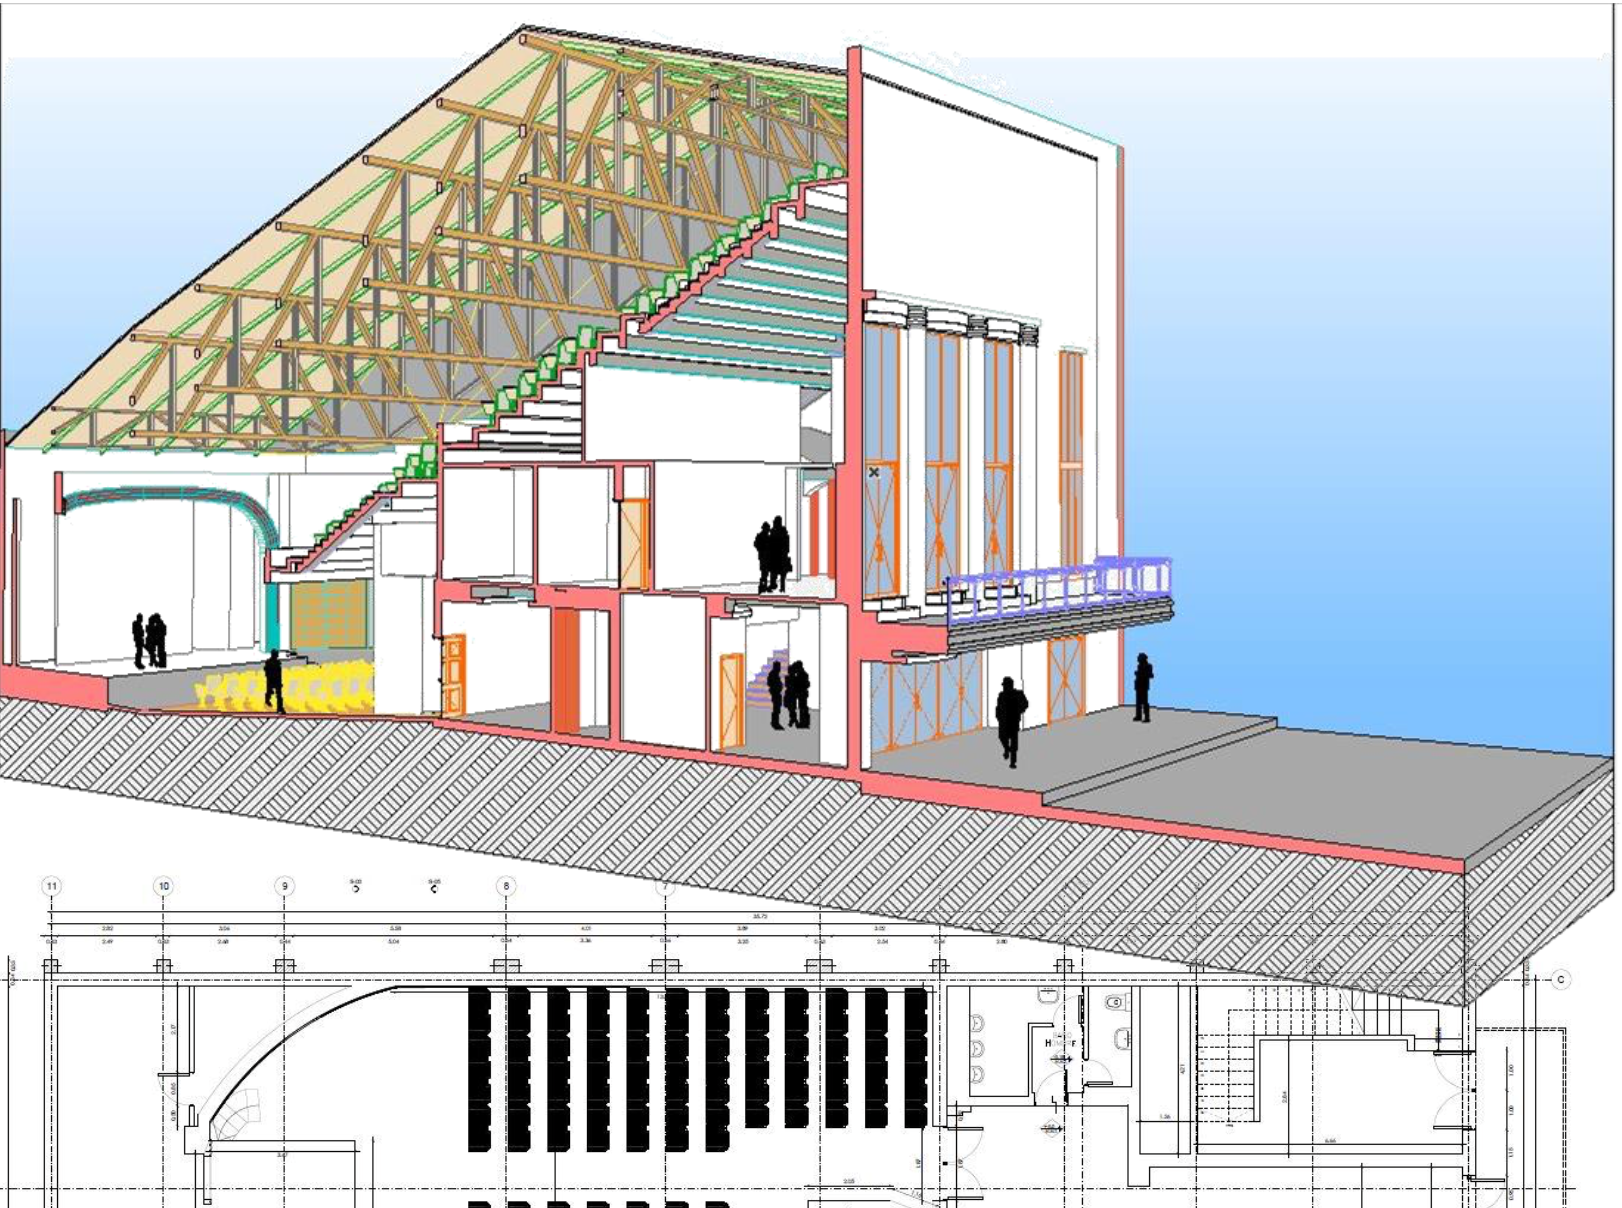Screen dimensions: 1622x1208
Task: Click the row of three sinks in restroom
Action: (x=977, y=1050)
